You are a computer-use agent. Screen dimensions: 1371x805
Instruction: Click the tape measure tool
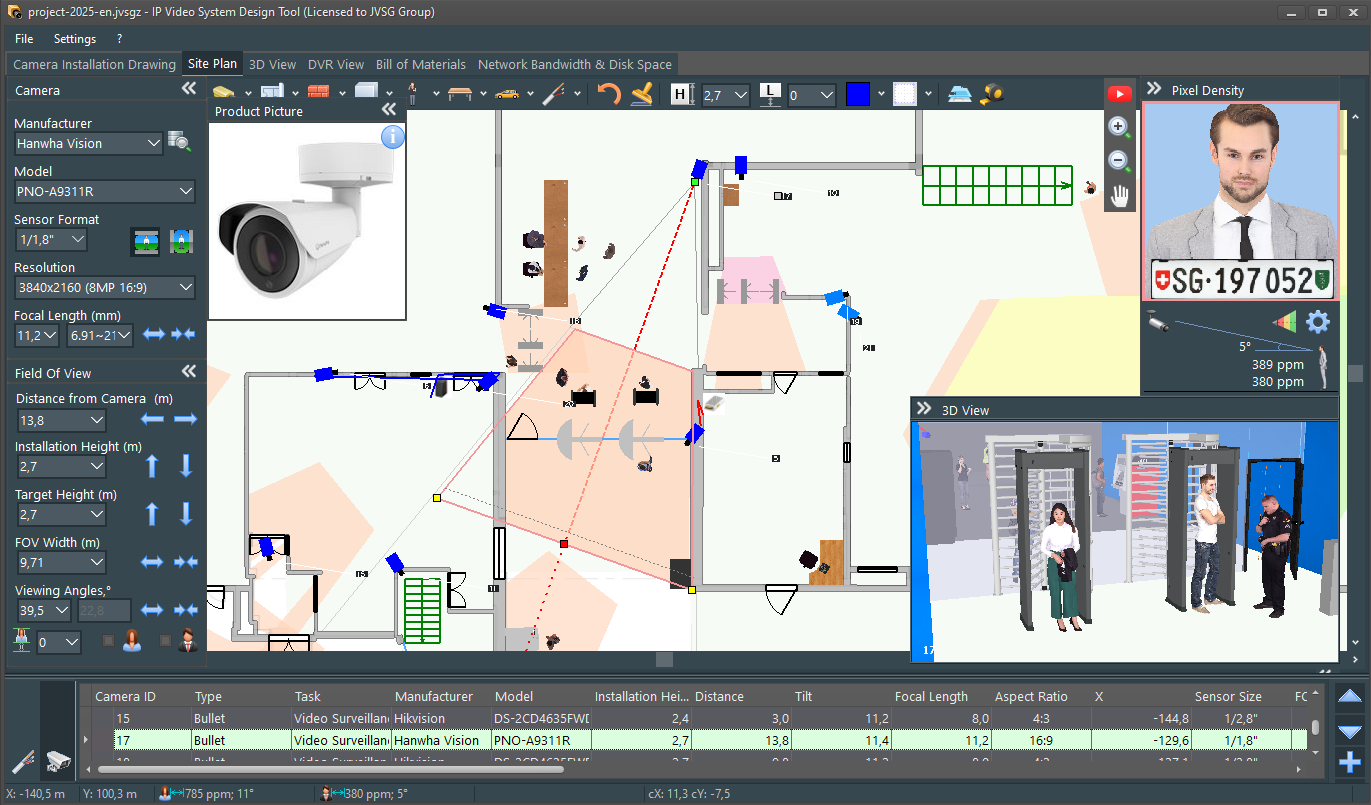[990, 94]
